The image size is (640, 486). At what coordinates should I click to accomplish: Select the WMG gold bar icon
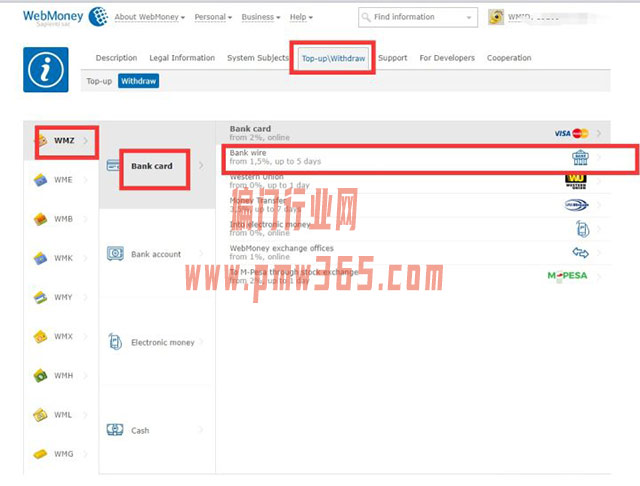click(40, 454)
